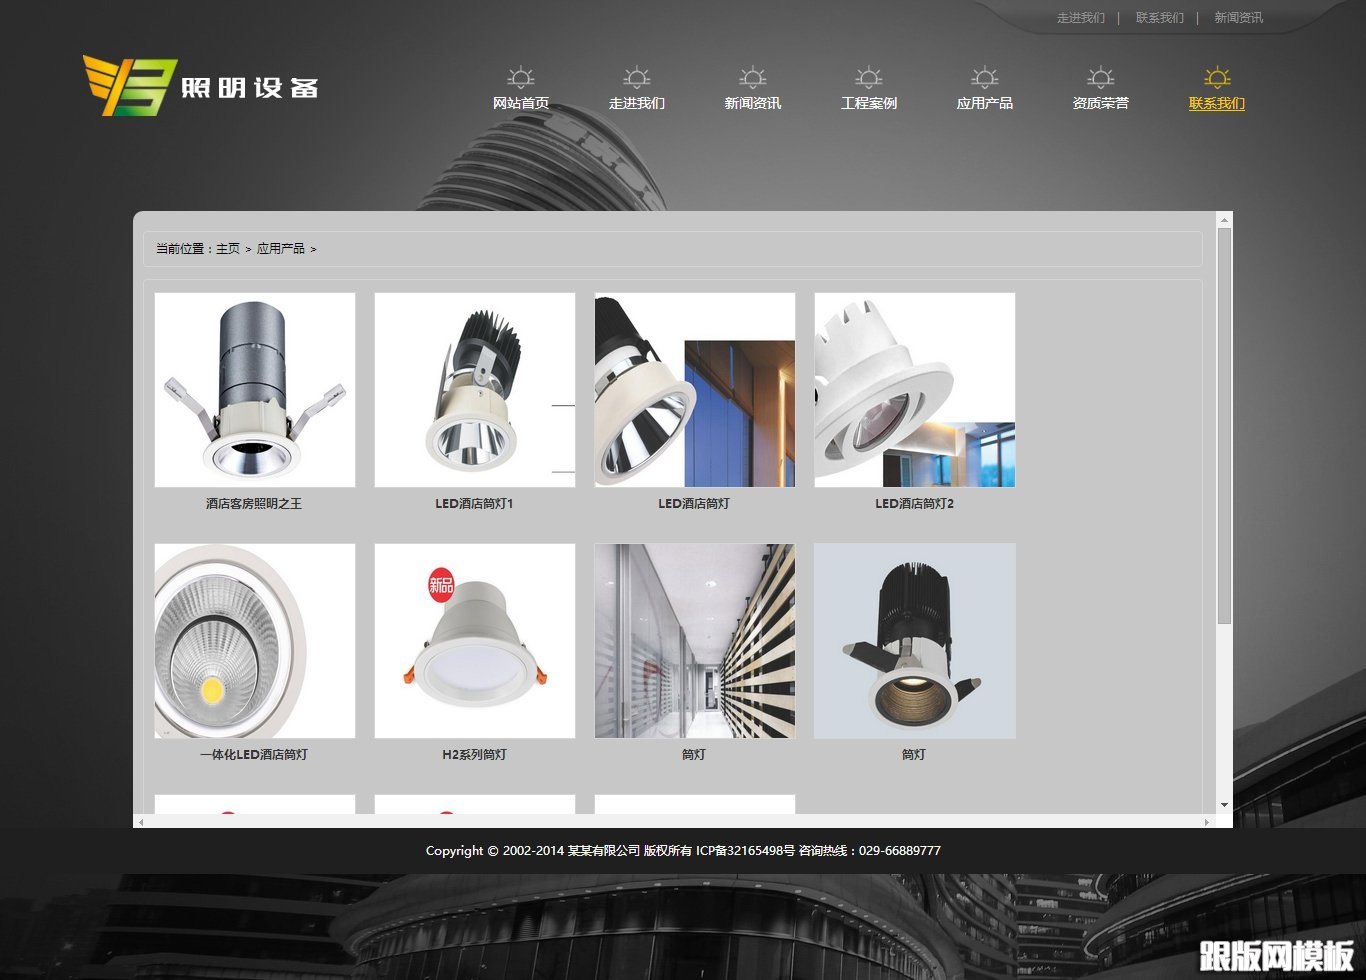Open the H2系列筒灯 product image
Viewport: 1366px width, 980px height.
[x=475, y=641]
